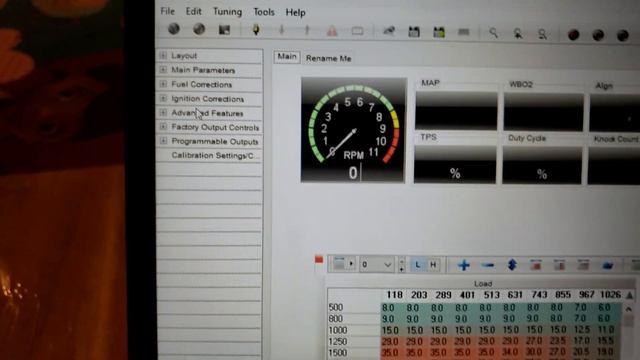
Task: Open the Help menu
Action: click(x=295, y=13)
